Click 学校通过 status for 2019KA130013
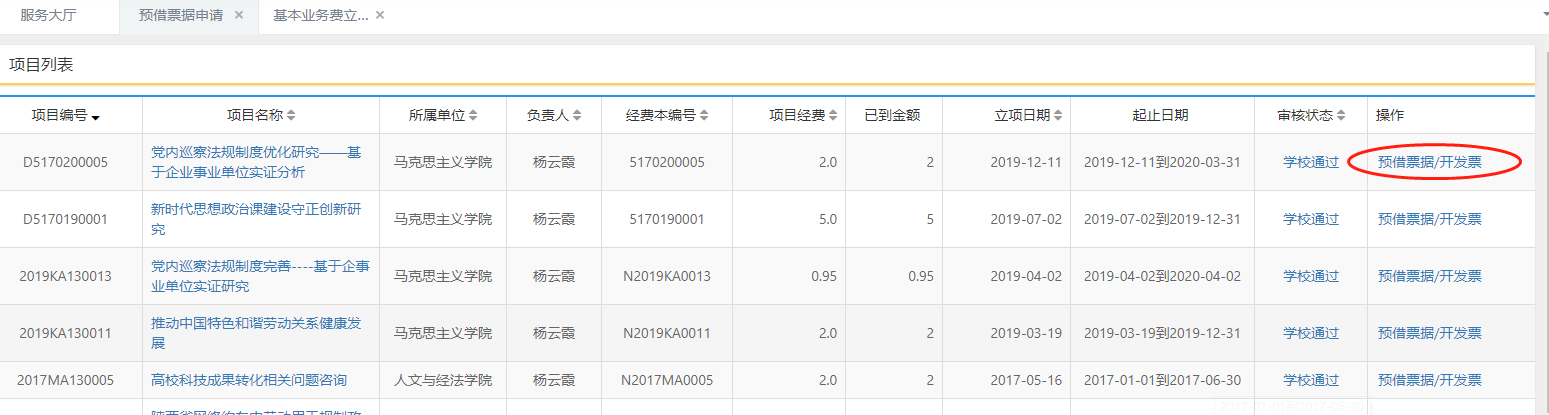 (x=1310, y=276)
